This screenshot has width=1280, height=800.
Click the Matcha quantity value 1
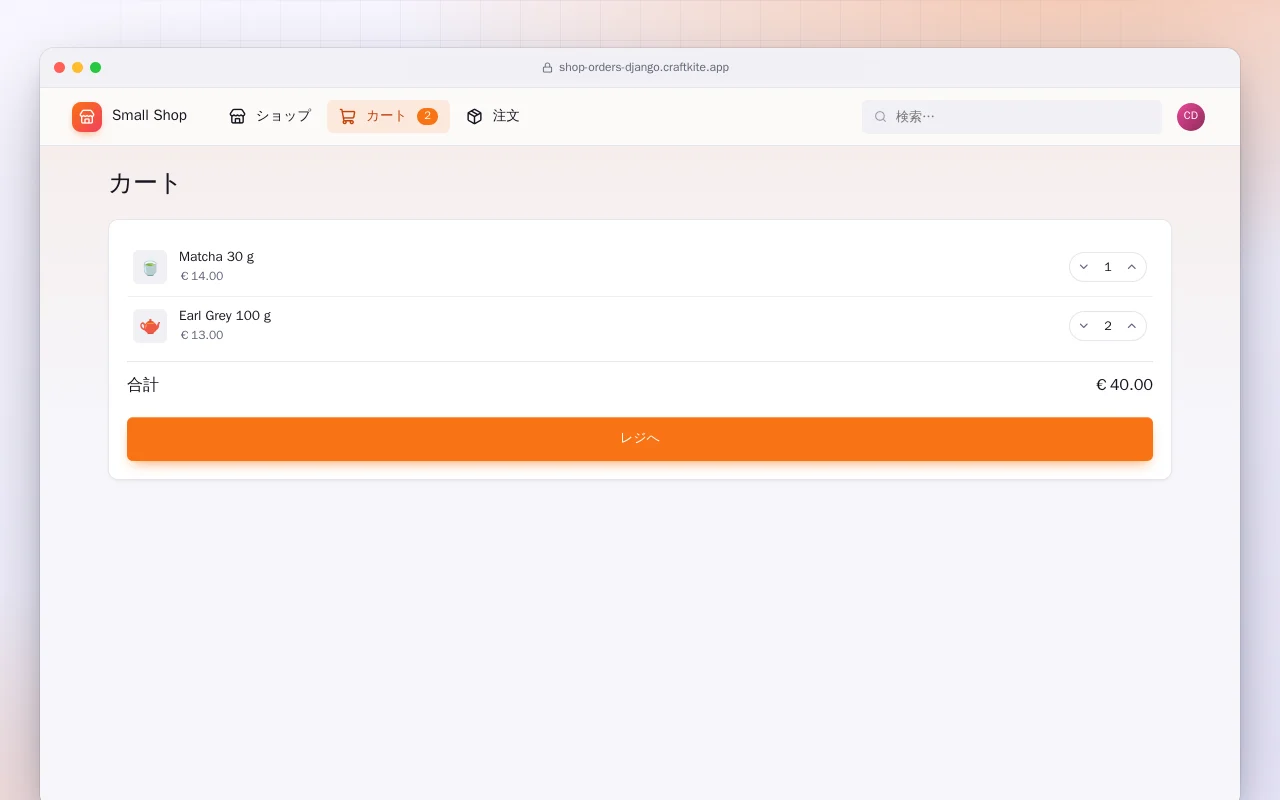pos(1108,267)
